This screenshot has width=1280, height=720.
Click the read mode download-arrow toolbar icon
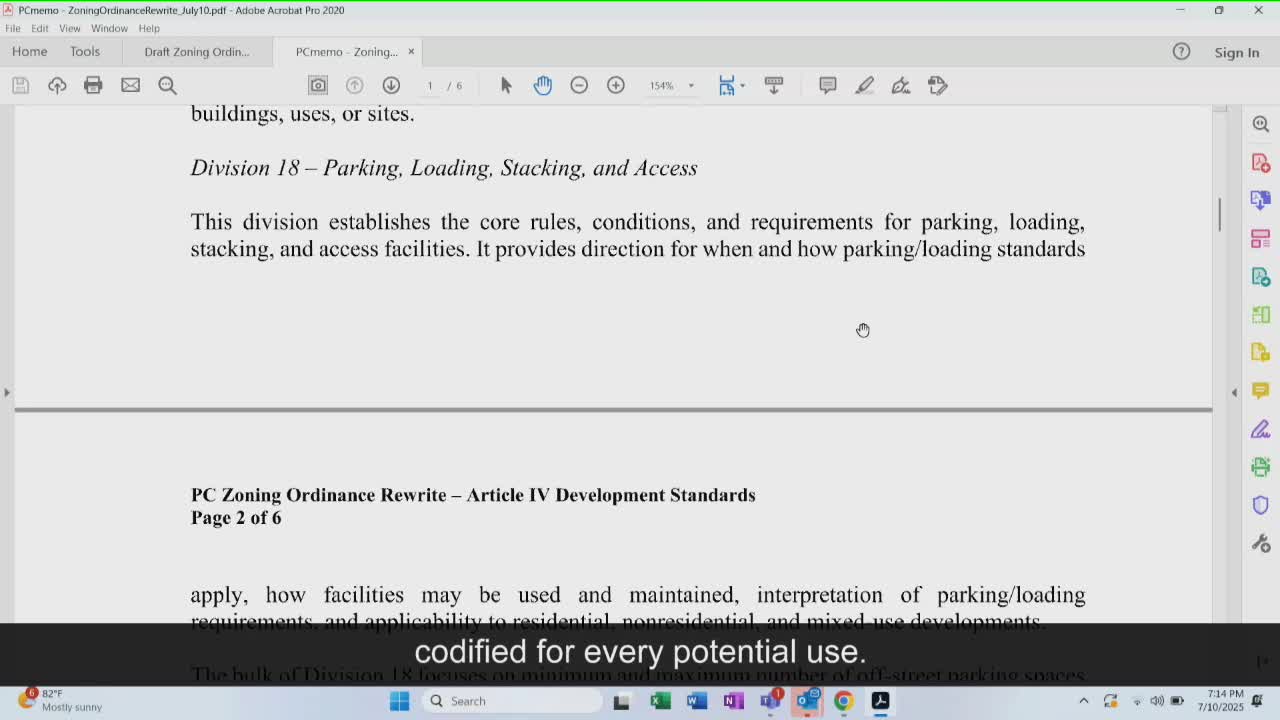click(x=774, y=86)
